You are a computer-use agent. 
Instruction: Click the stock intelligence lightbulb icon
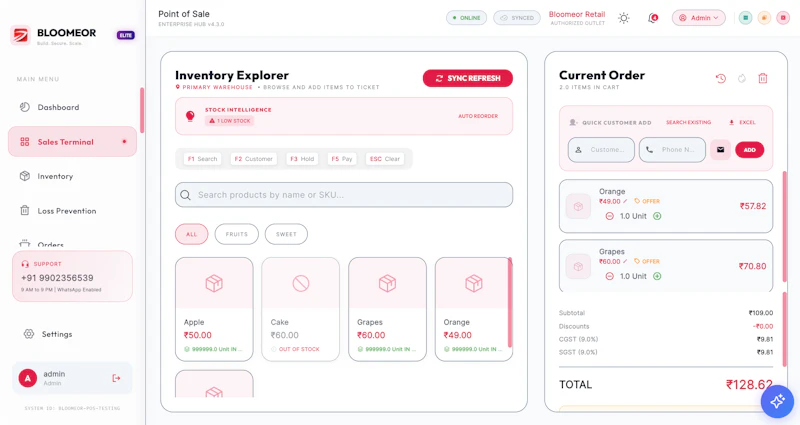(190, 116)
